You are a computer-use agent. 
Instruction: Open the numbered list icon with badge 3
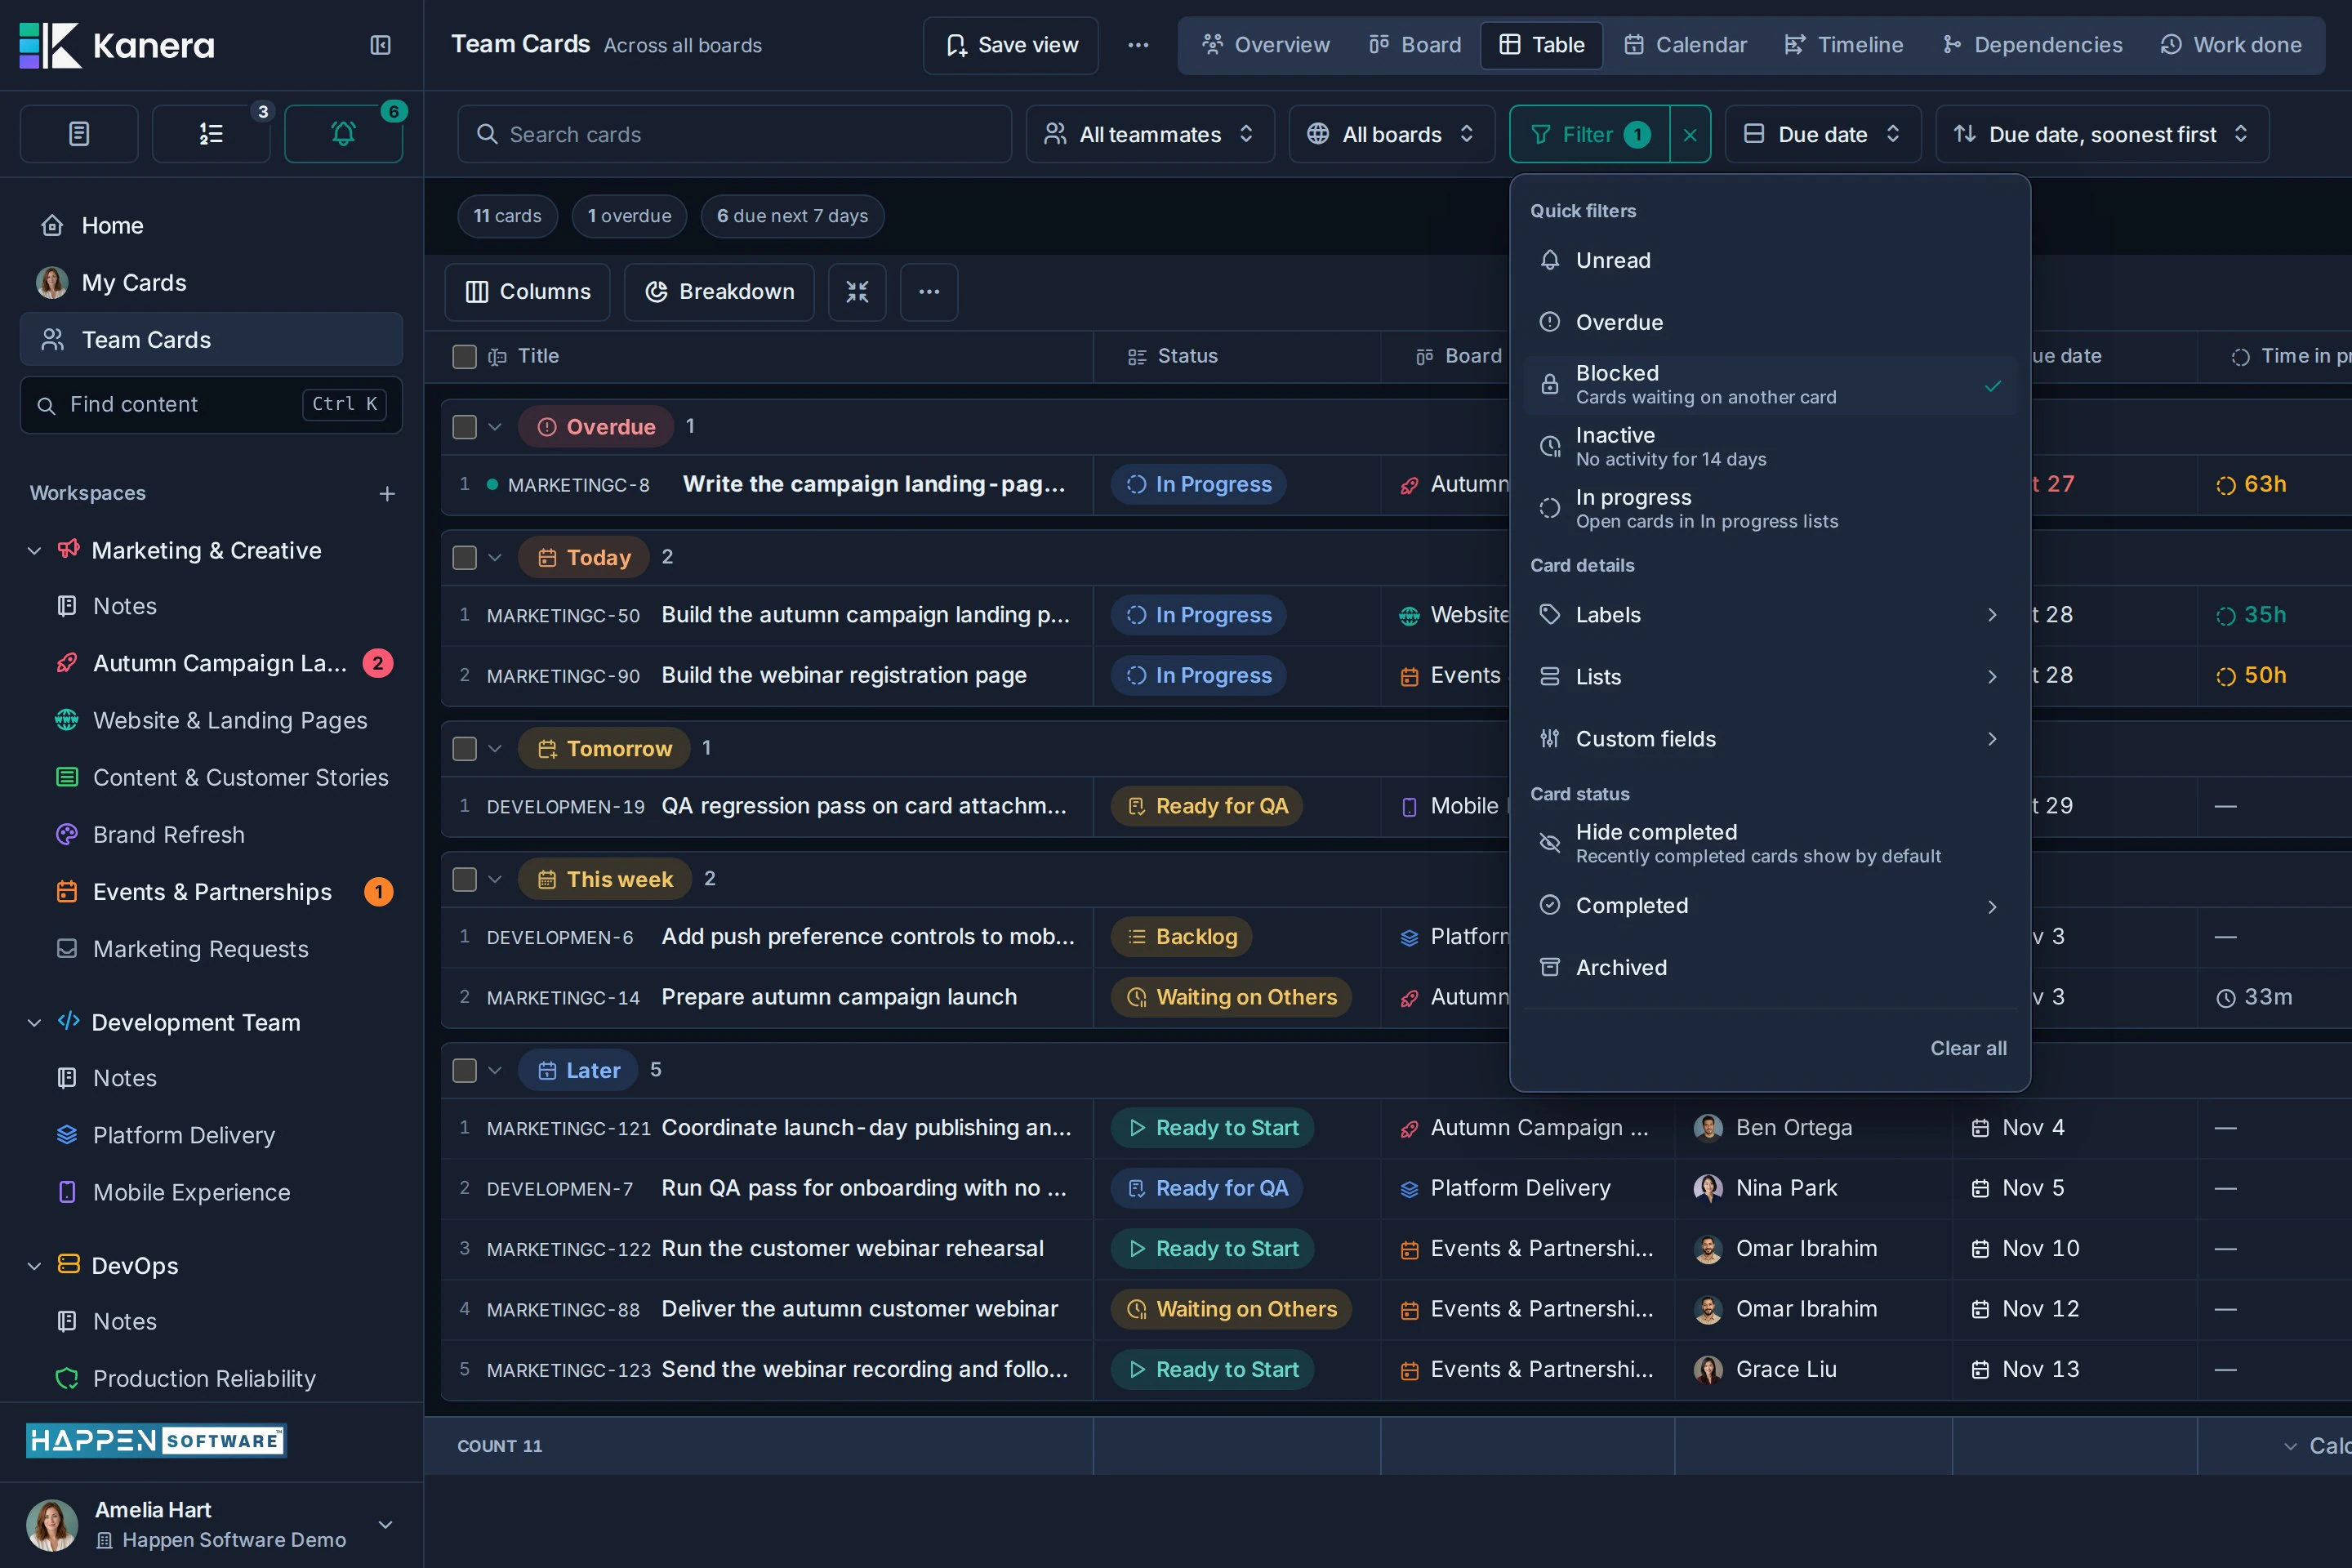pos(211,134)
